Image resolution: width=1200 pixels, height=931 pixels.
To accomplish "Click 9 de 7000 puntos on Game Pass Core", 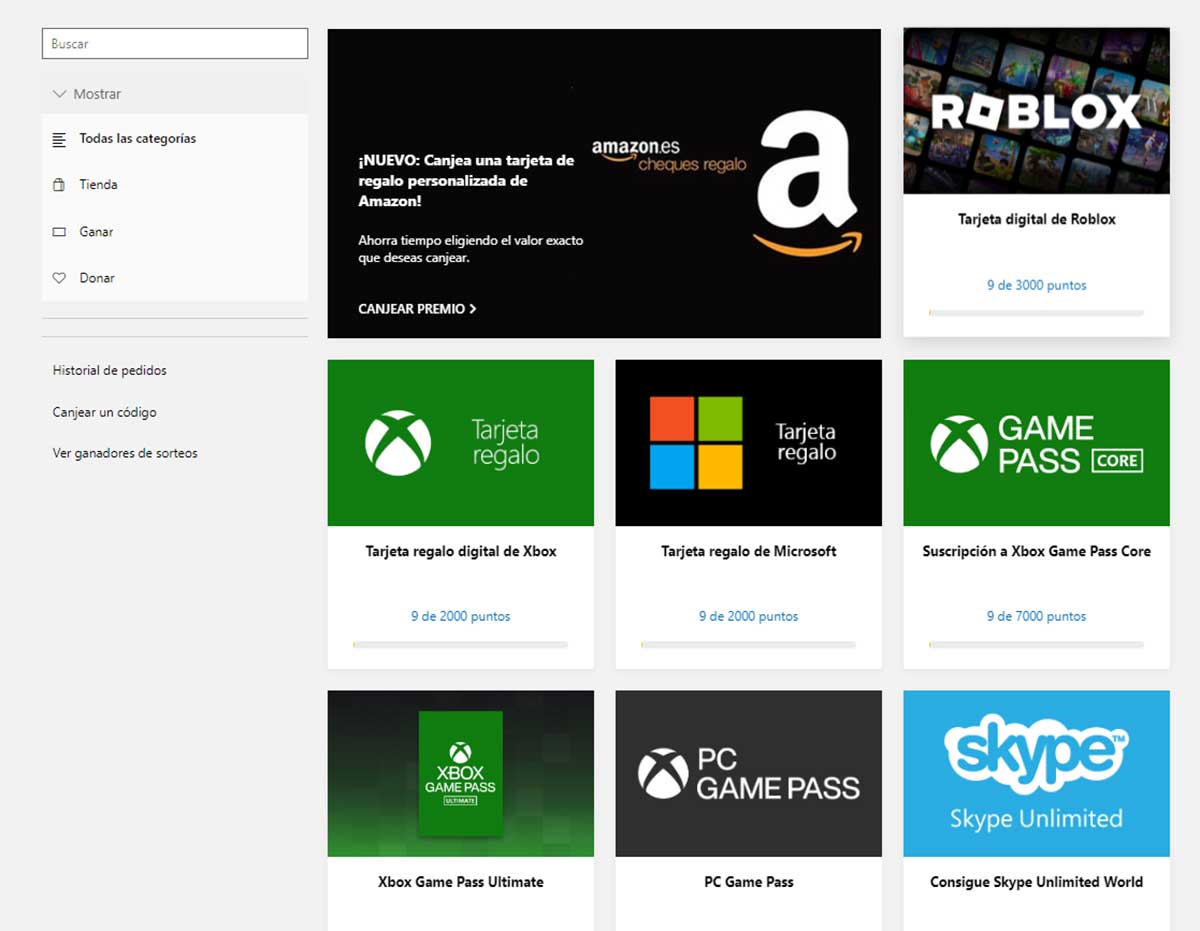I will 1036,616.
